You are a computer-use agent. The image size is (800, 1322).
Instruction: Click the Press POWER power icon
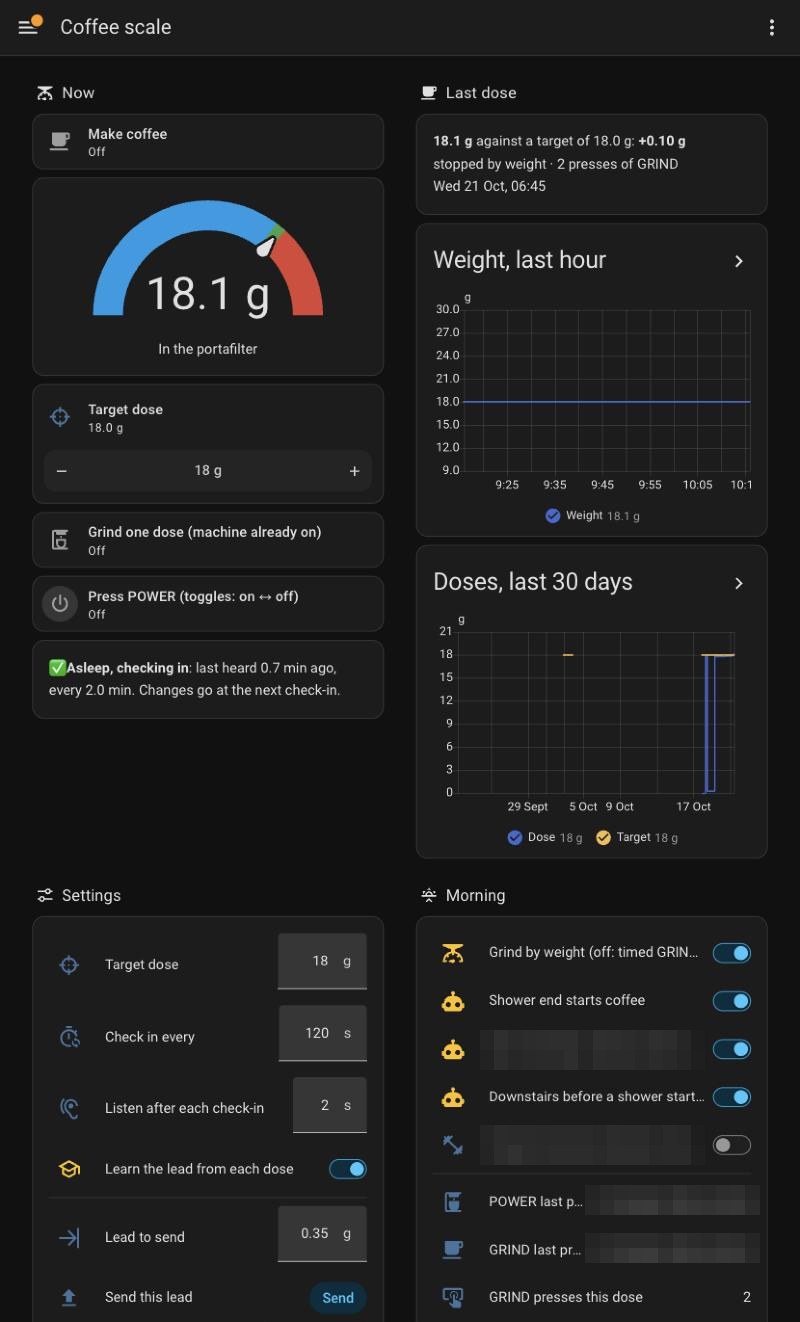coord(60,604)
